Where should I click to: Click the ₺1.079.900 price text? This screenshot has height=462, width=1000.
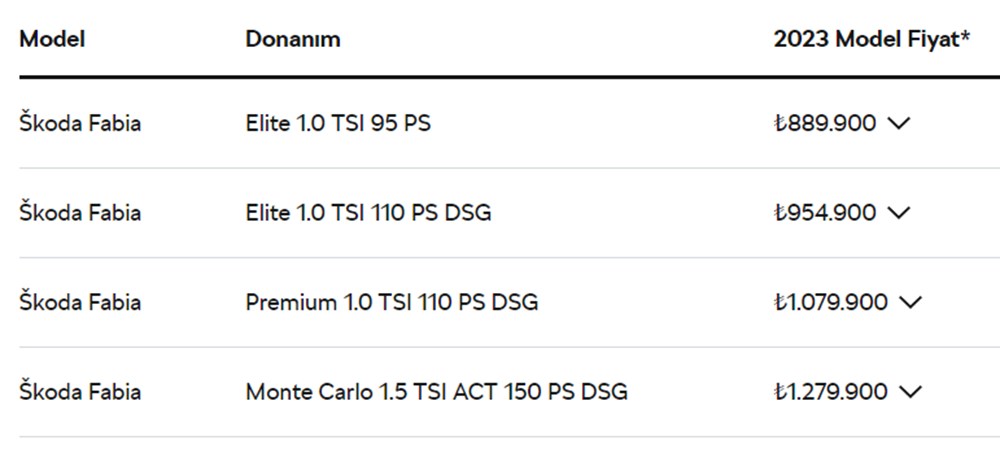831,302
